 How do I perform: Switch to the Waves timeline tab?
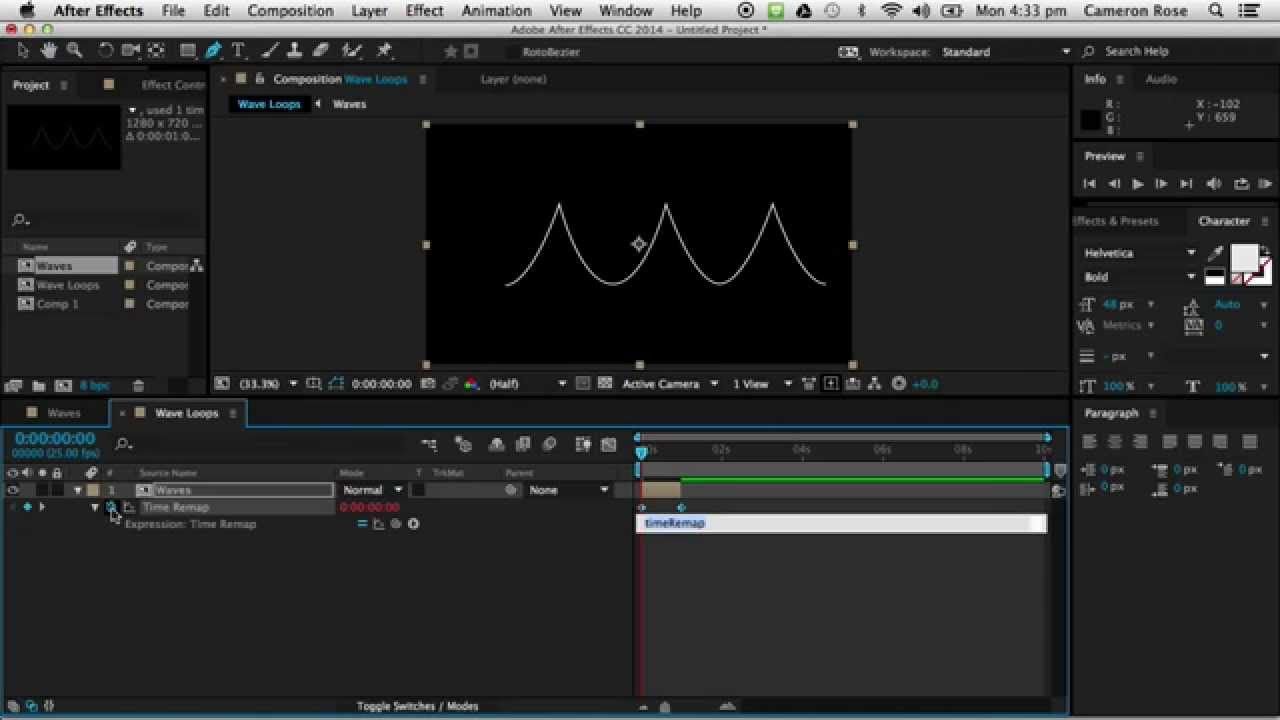tap(63, 413)
